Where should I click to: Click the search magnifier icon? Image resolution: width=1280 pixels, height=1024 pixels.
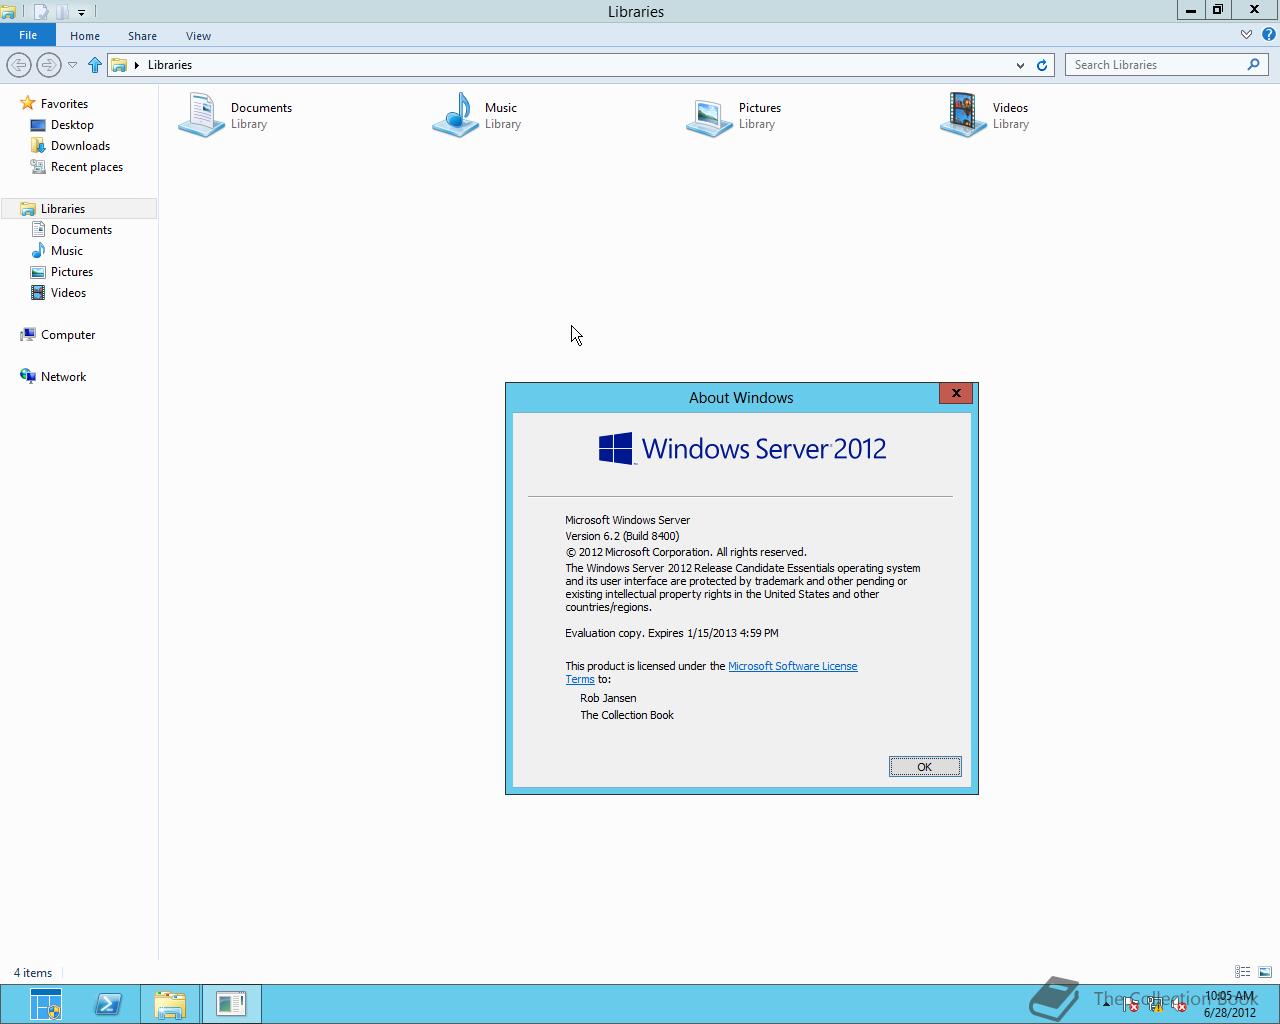coord(1253,64)
